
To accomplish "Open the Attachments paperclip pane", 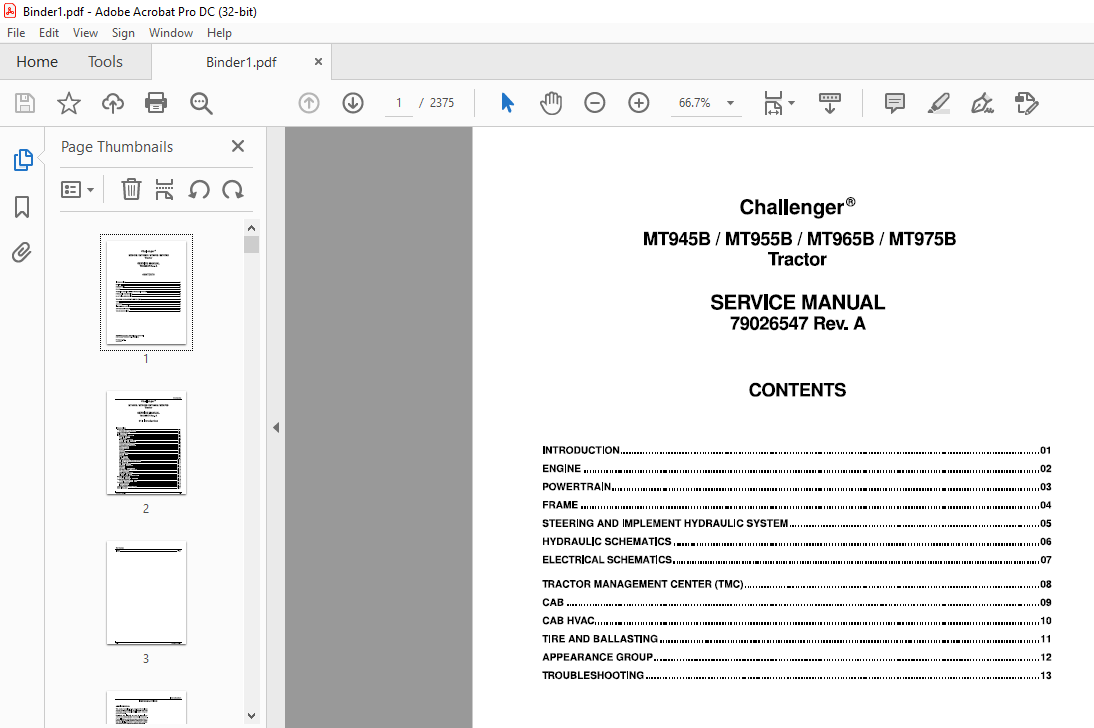I will (x=22, y=252).
